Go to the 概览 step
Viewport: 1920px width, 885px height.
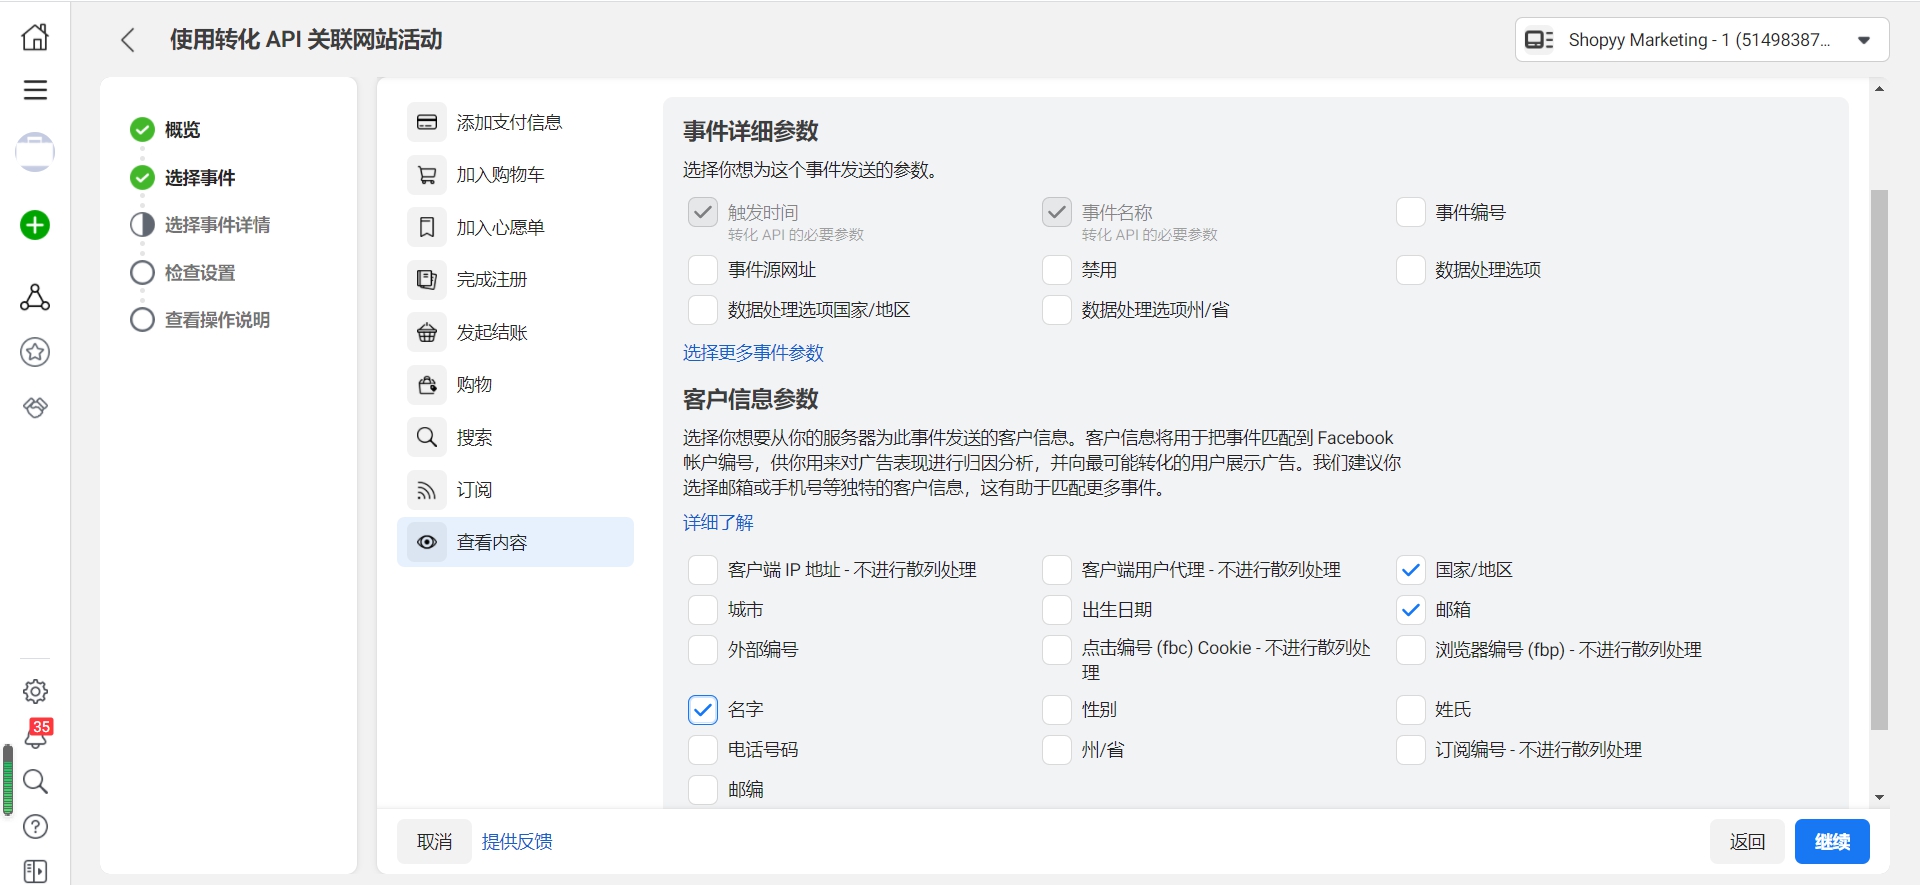coord(182,130)
